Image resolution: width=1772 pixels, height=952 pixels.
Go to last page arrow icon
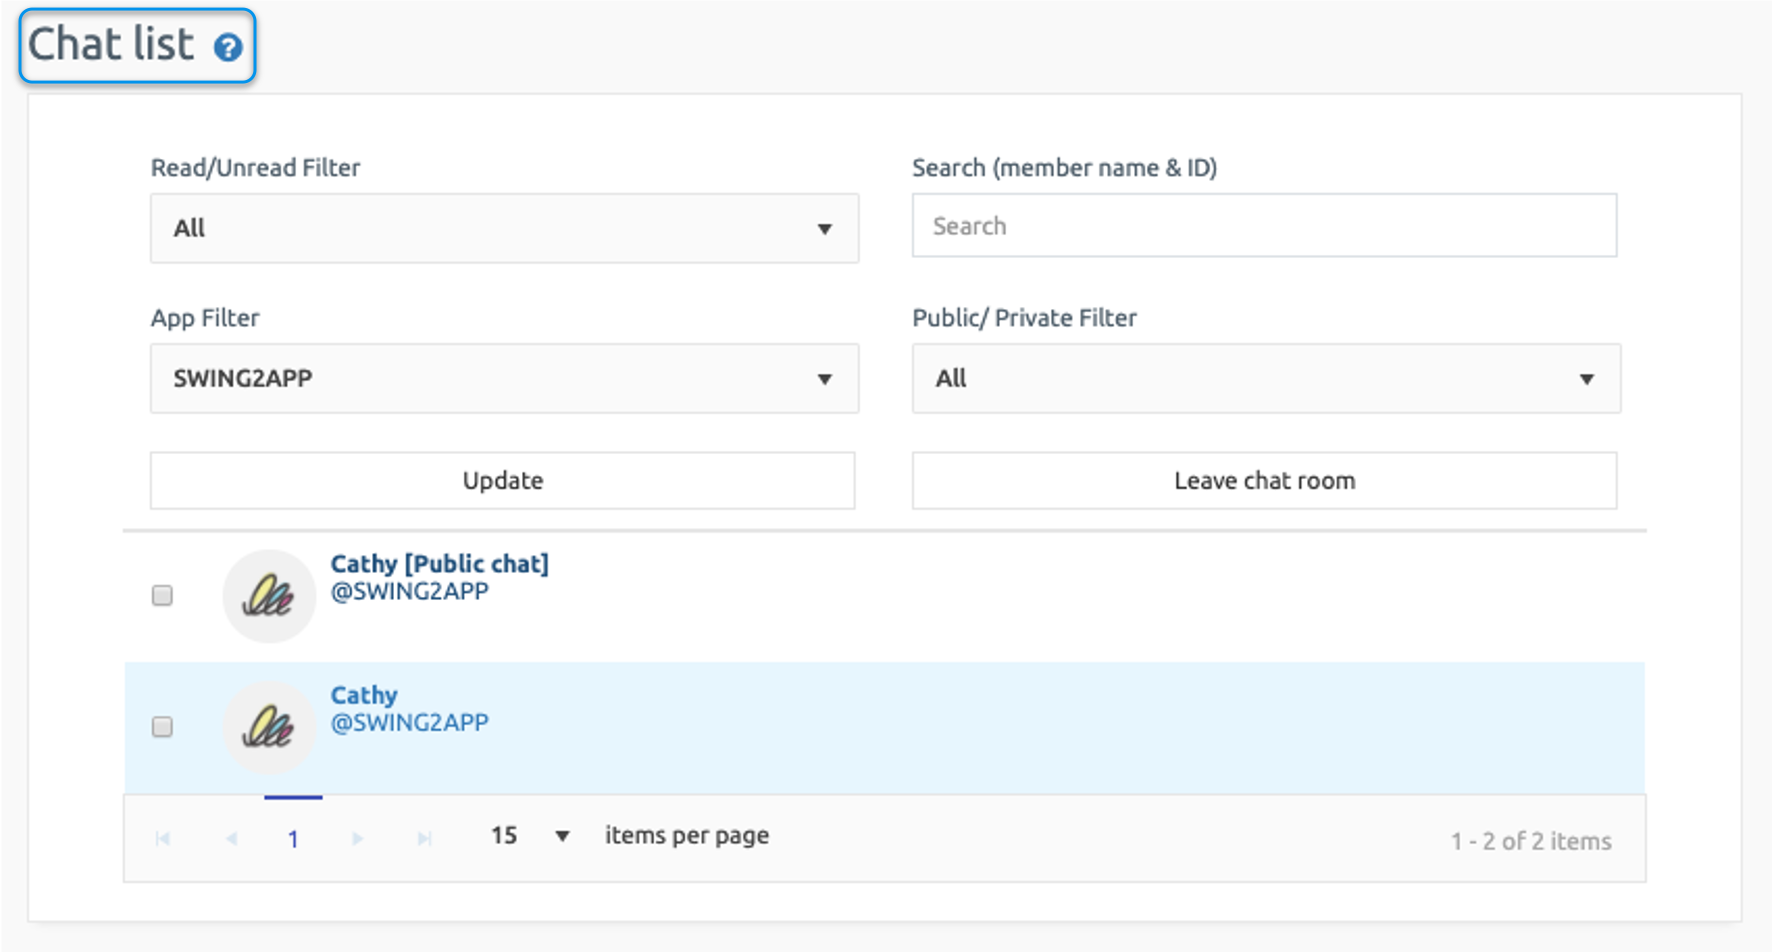424,838
